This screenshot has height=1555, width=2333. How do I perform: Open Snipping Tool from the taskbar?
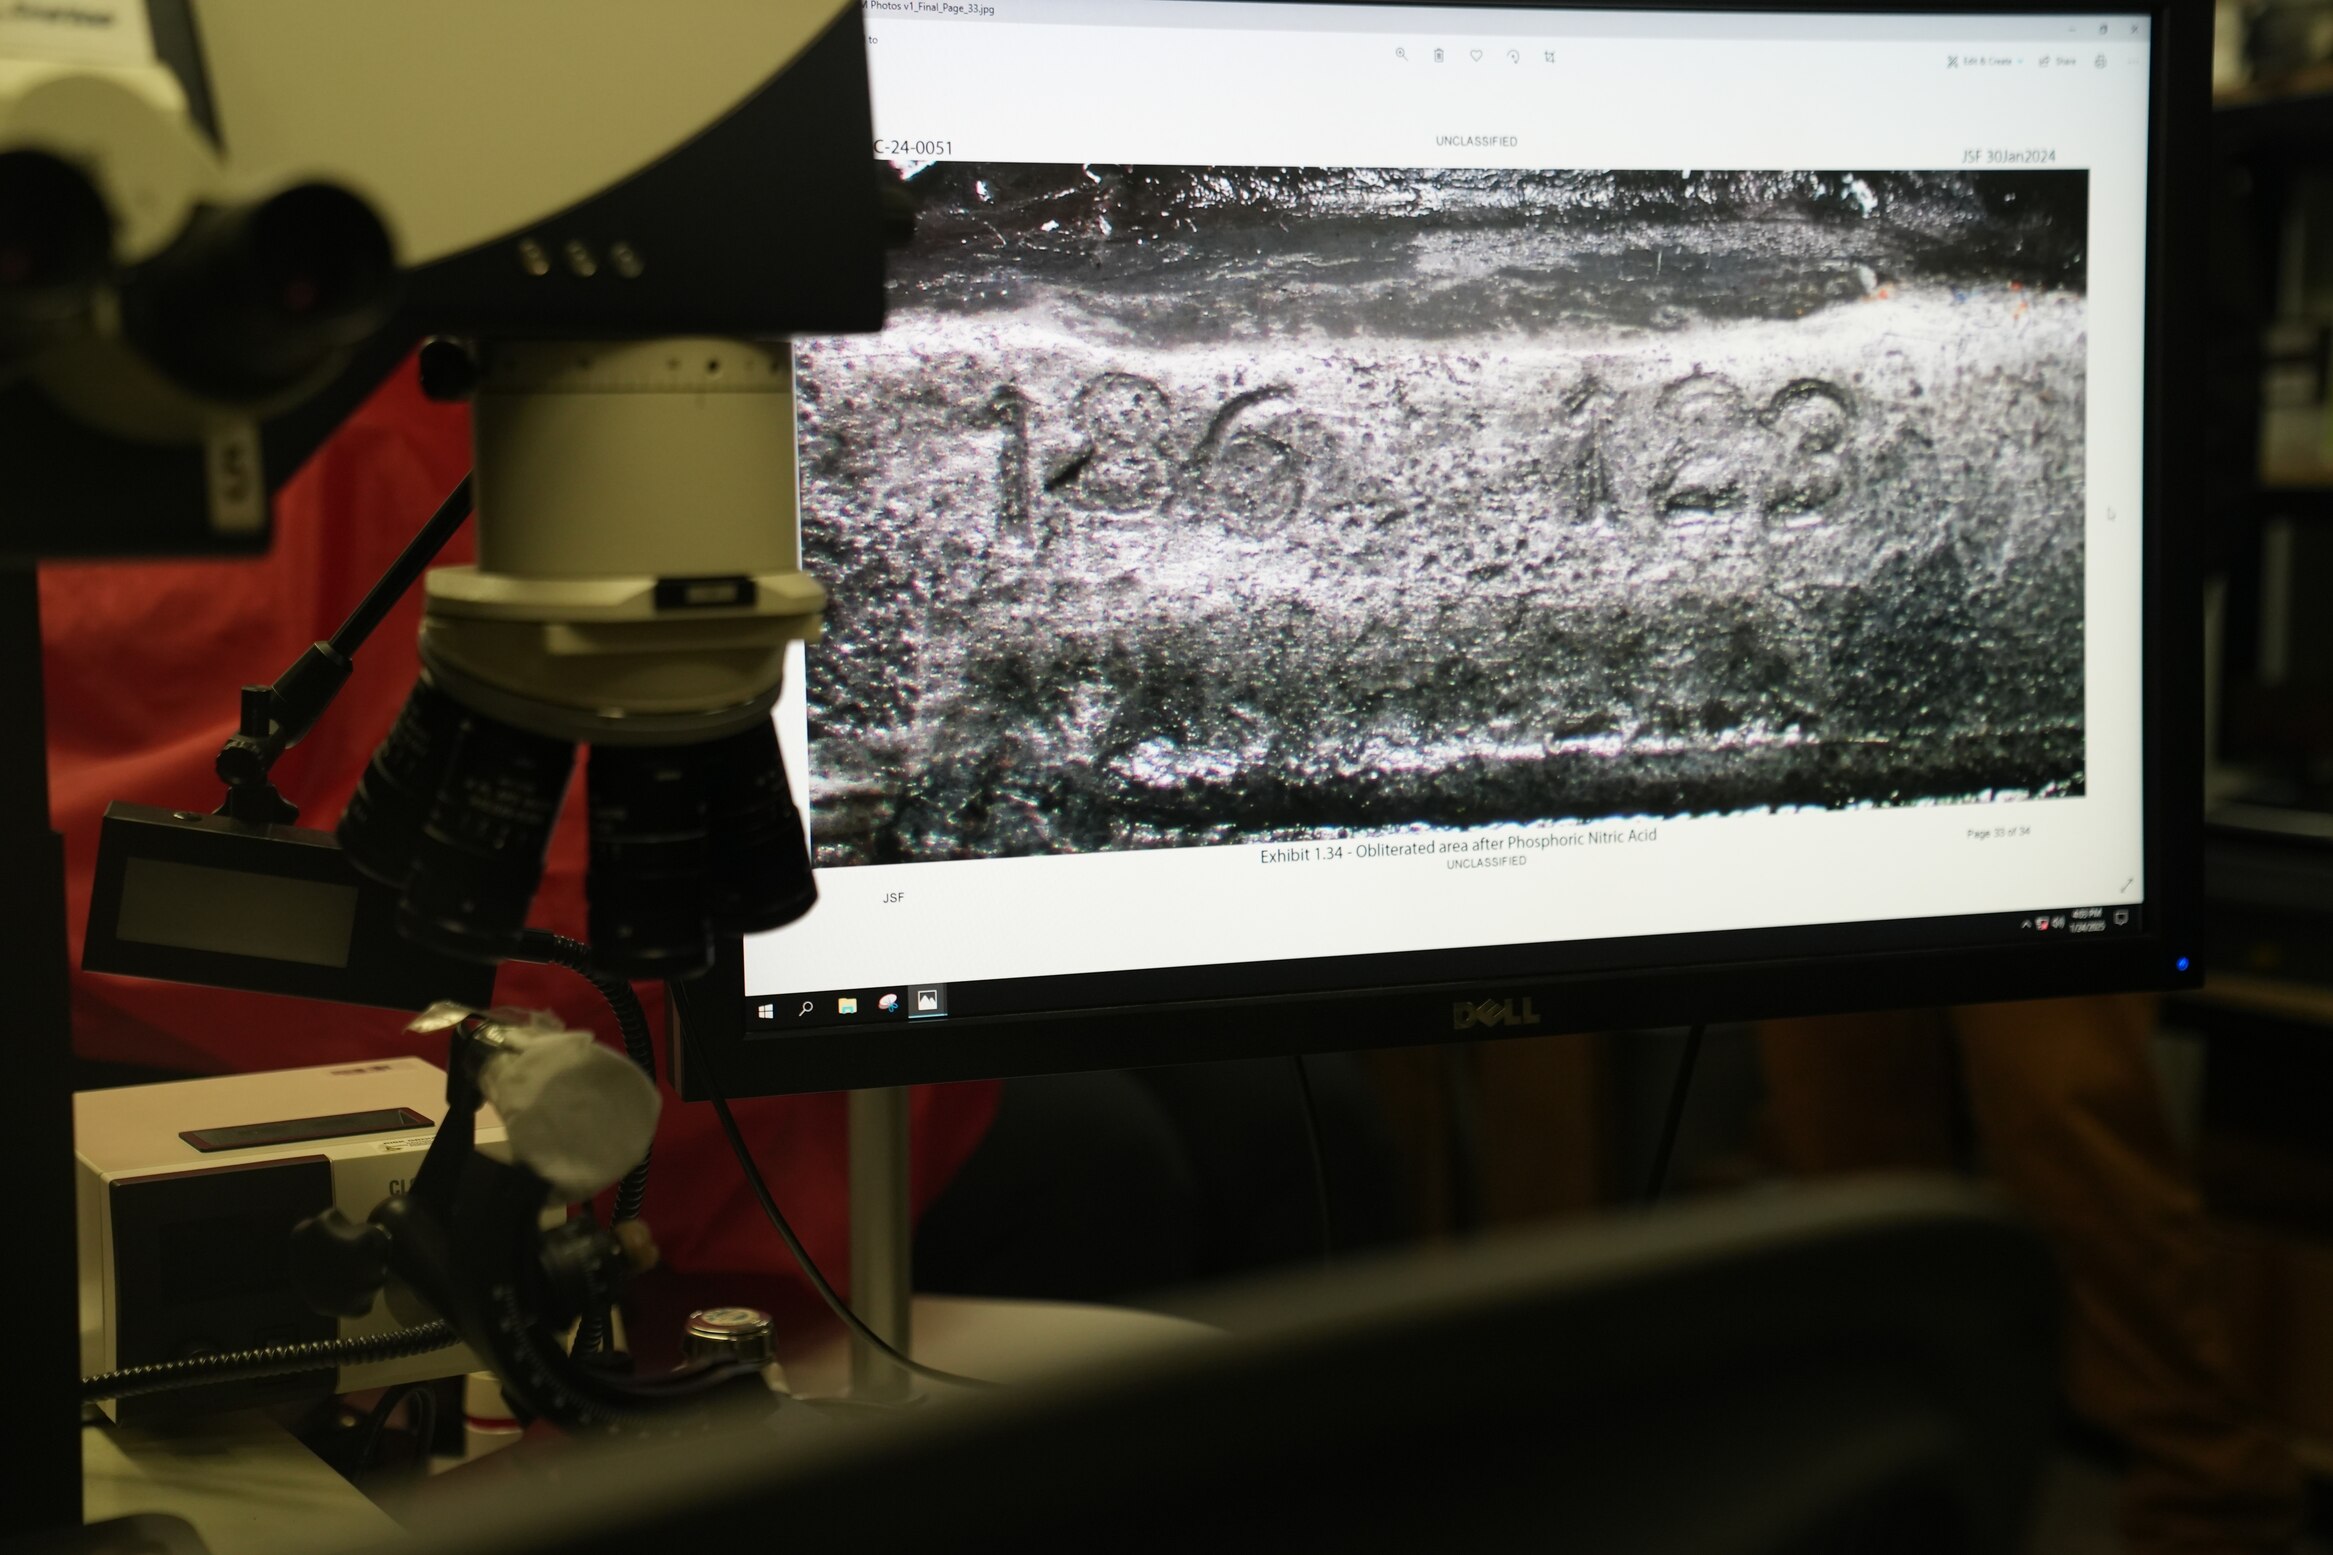pyautogui.click(x=888, y=1003)
